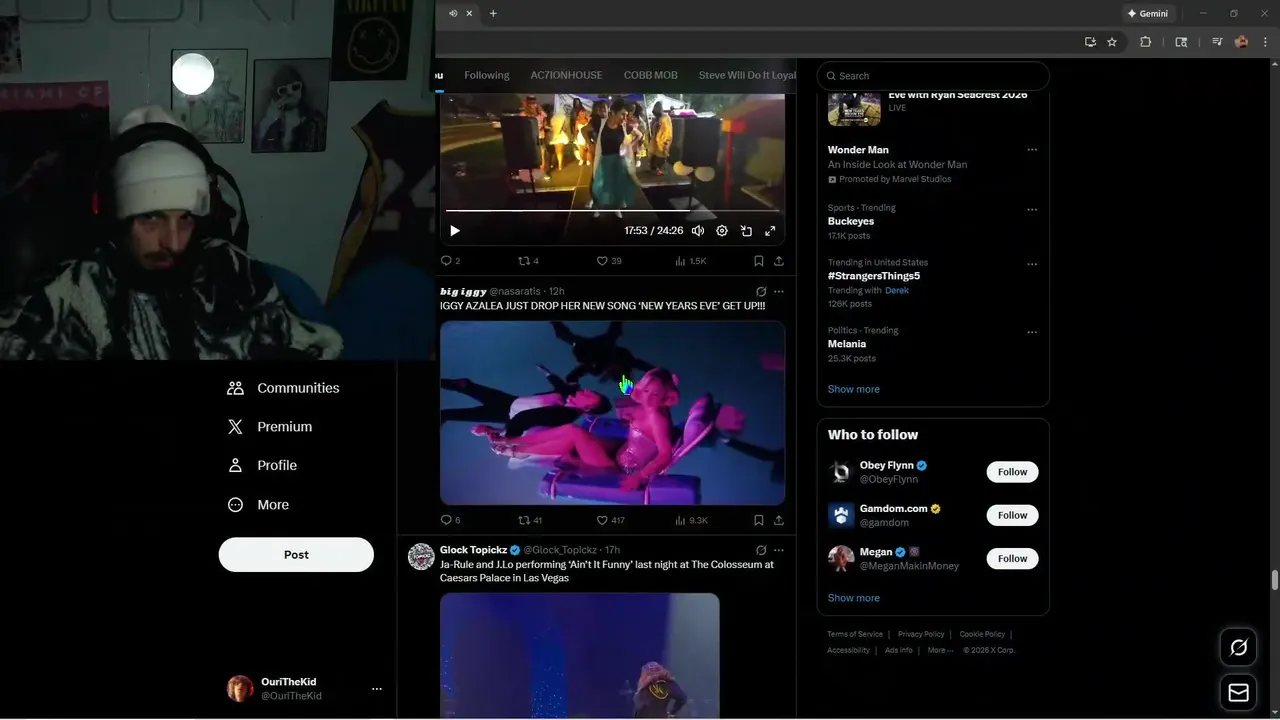Open Chrome menu three dots
This screenshot has width=1280, height=720.
coord(1266,42)
